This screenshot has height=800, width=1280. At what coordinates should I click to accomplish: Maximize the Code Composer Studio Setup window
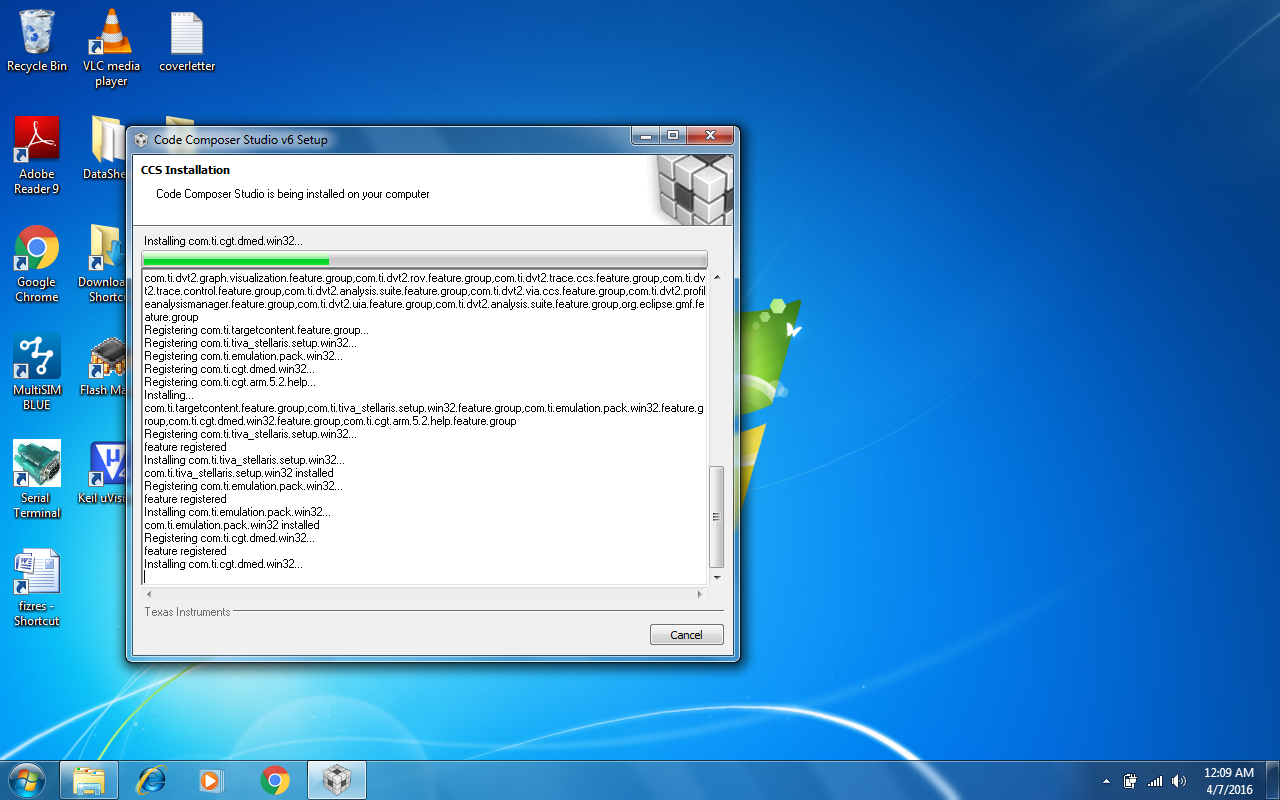(x=673, y=136)
